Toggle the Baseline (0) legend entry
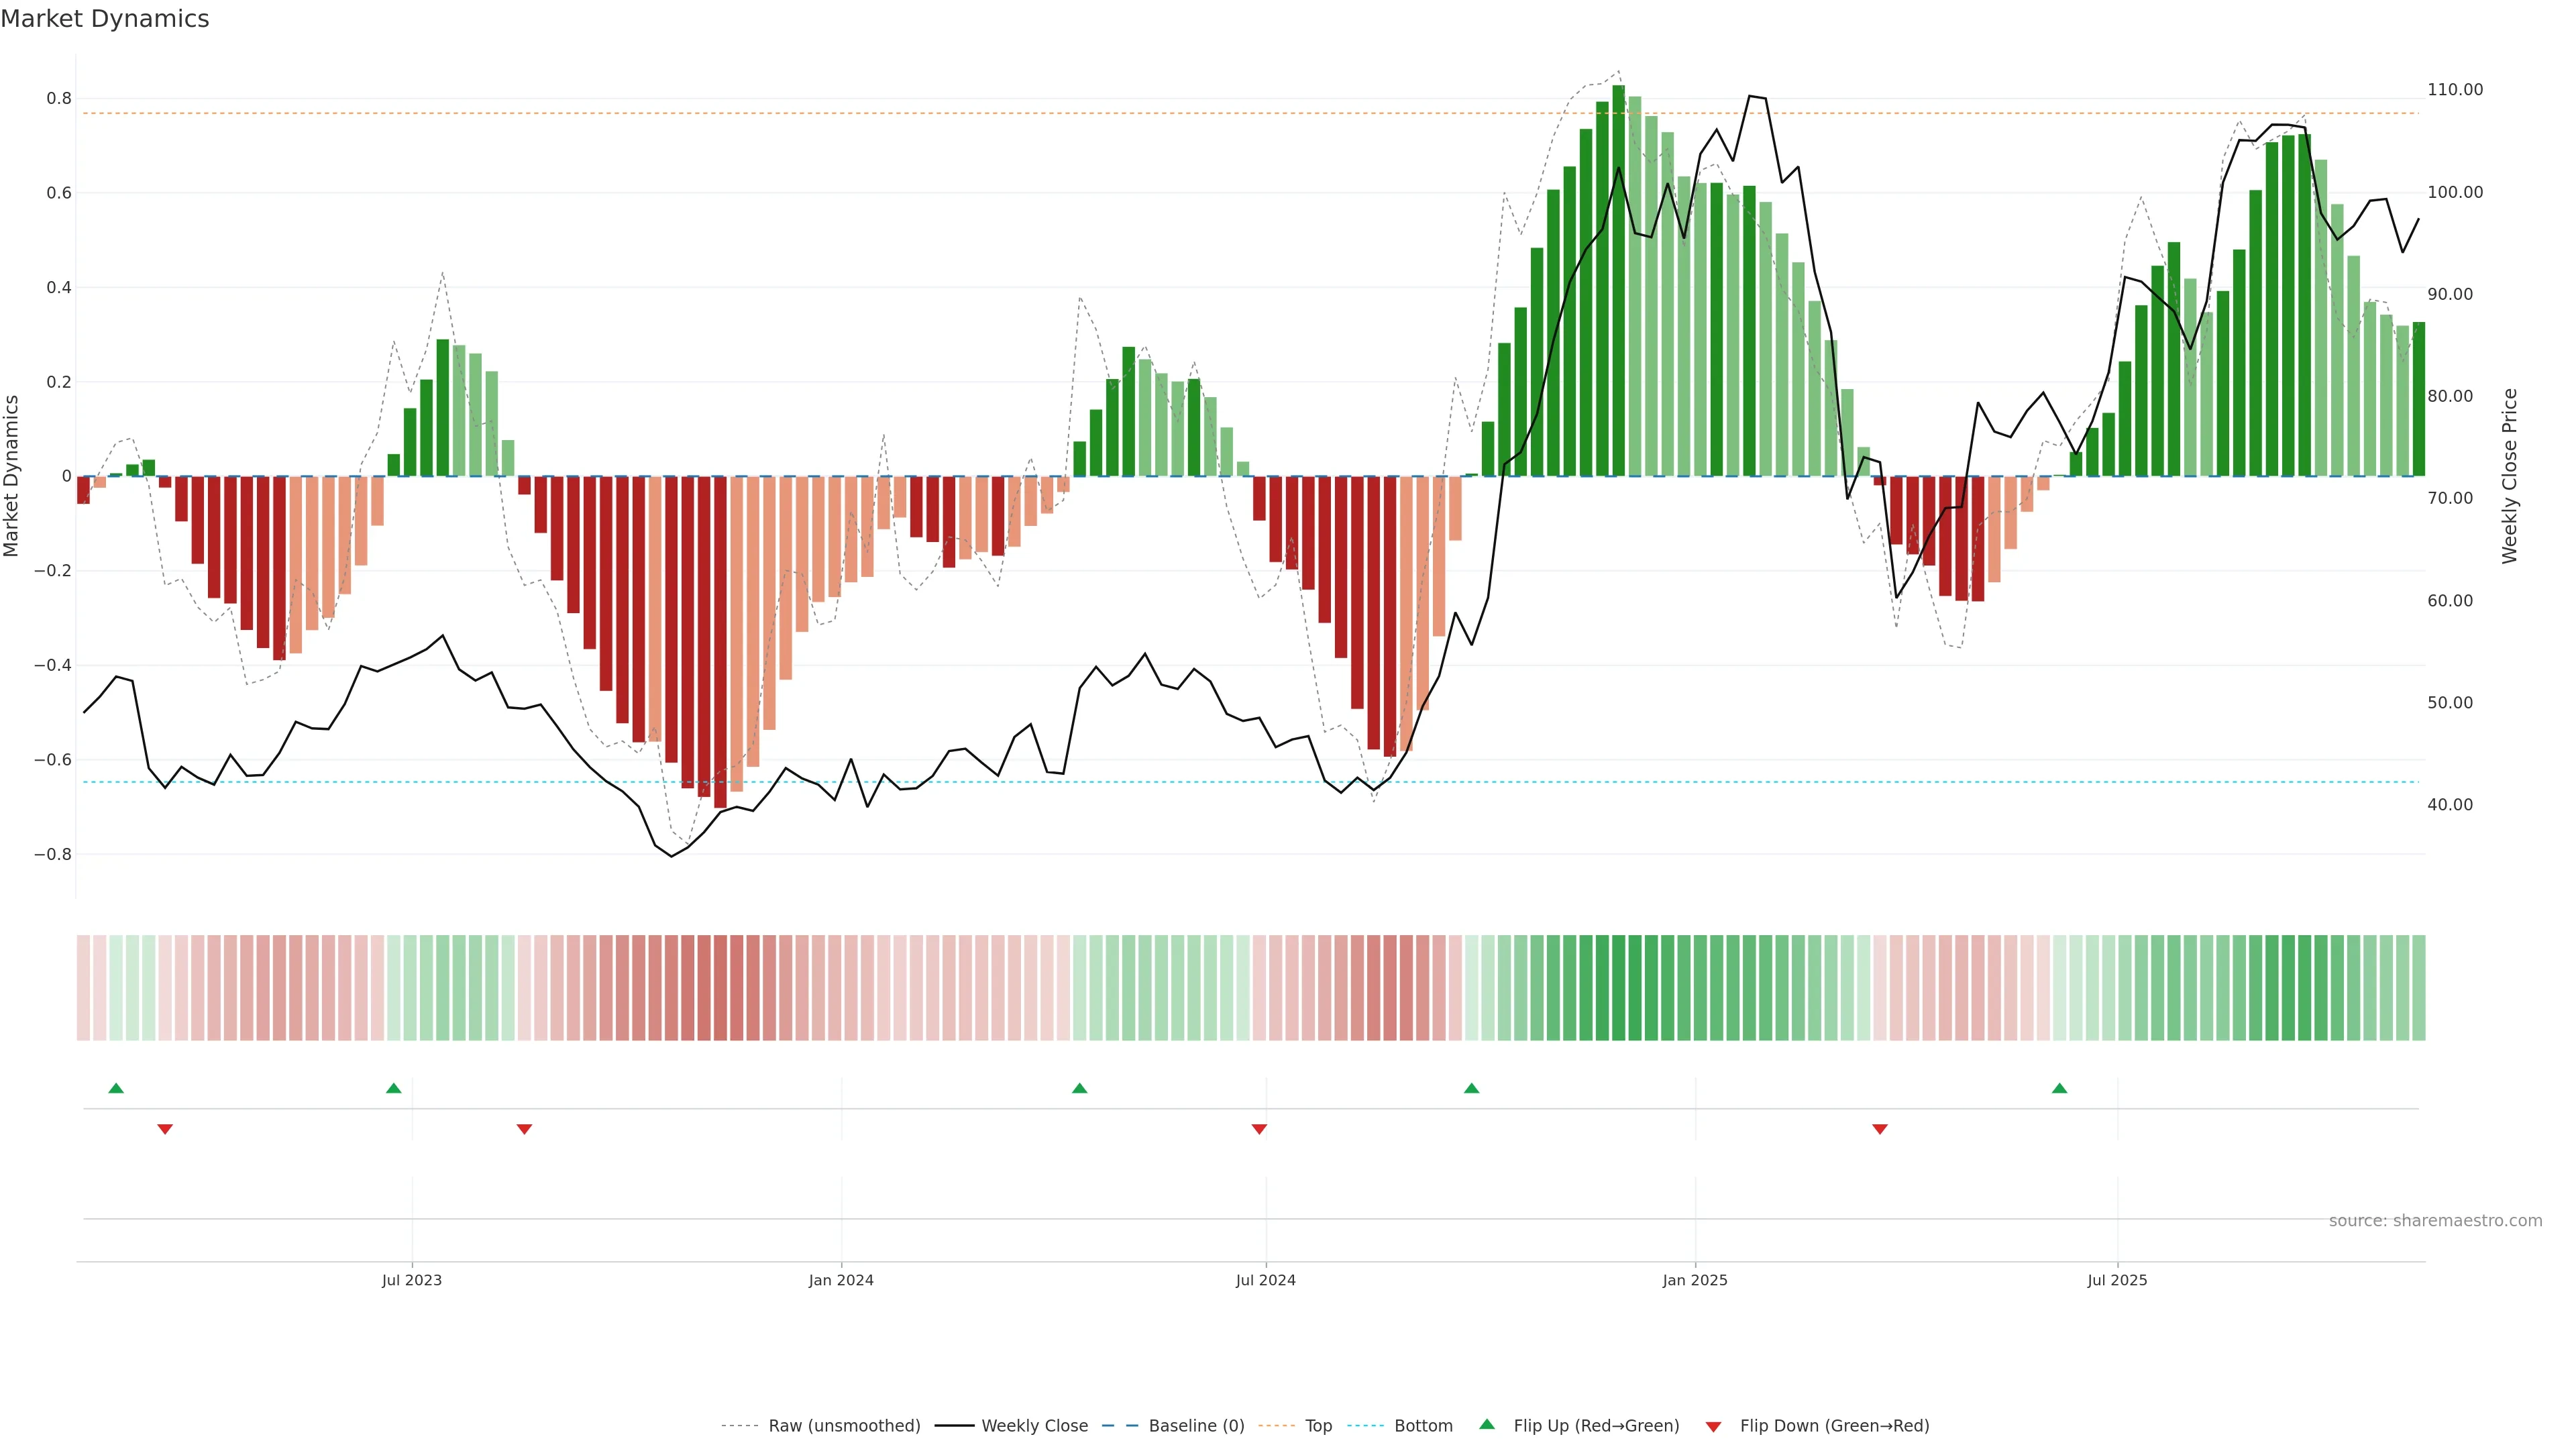2576x1449 pixels. coord(1196,1426)
